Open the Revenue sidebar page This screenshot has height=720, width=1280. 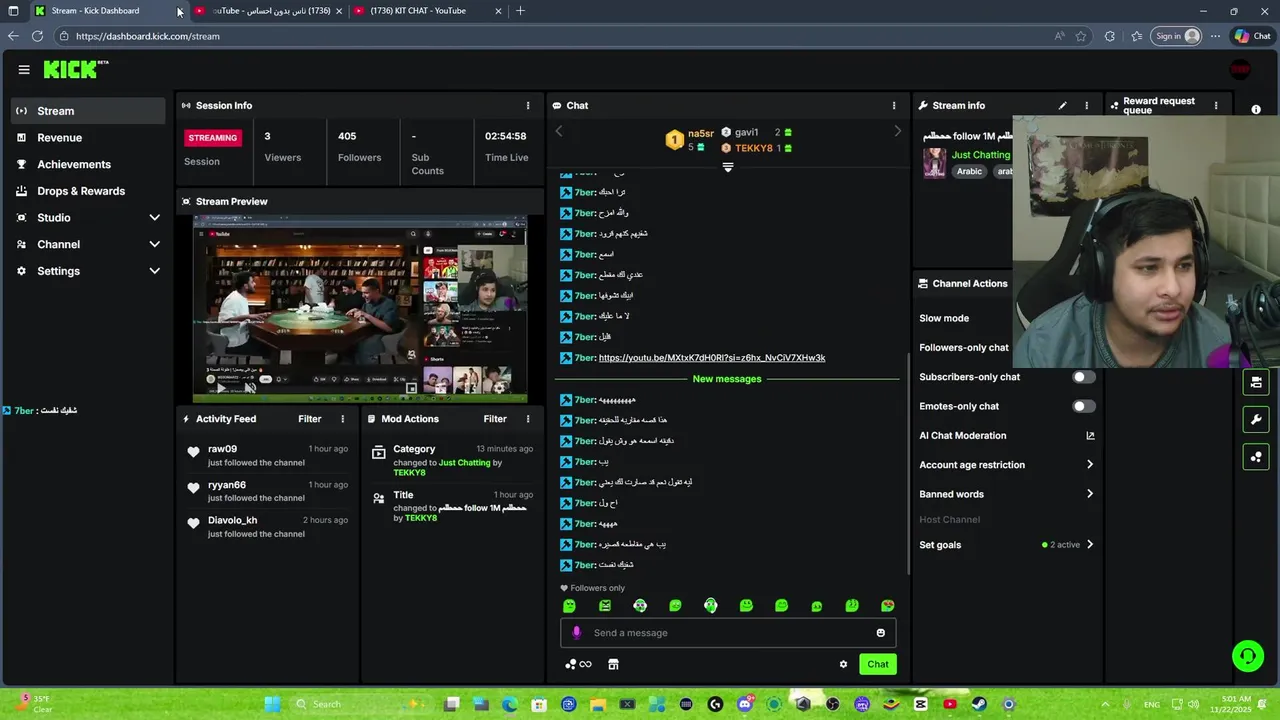(88, 138)
